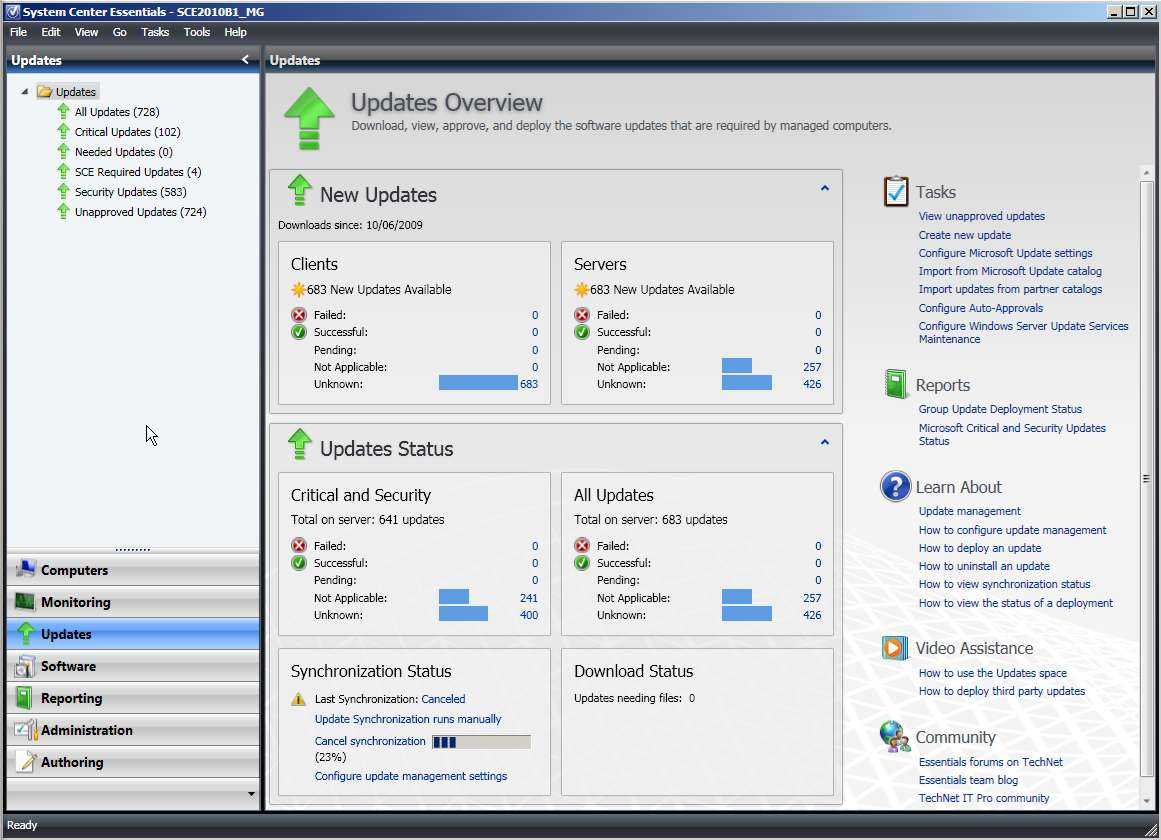This screenshot has height=840, width=1161.
Task: Open Configure Microsoft Update settings
Action: pos(1006,253)
